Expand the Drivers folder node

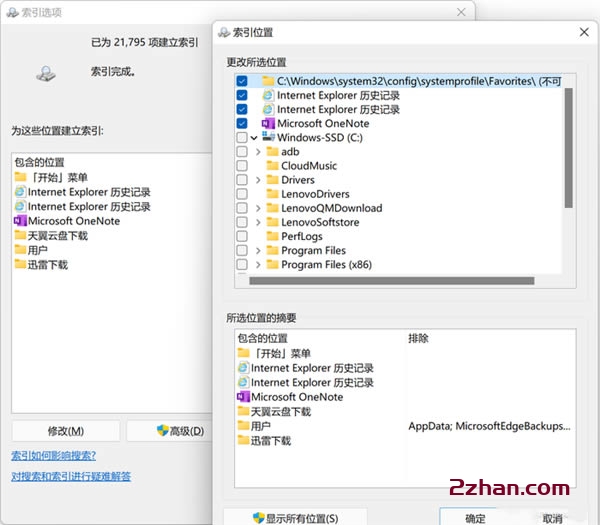(258, 180)
